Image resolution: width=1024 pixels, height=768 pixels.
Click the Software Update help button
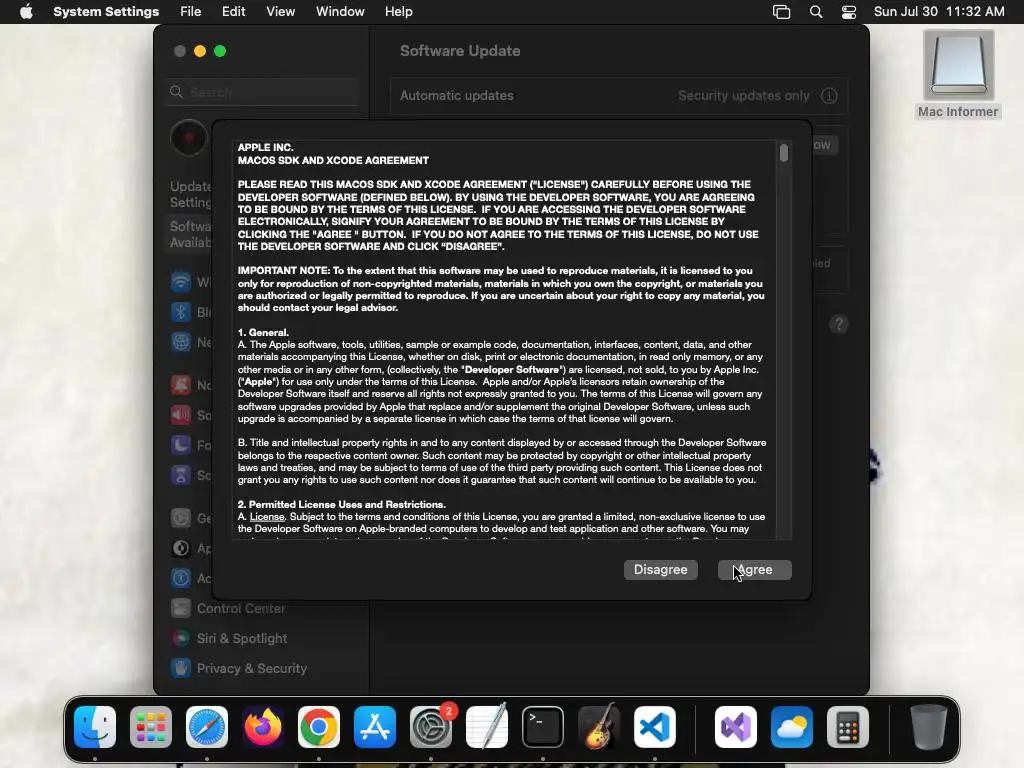pos(839,324)
